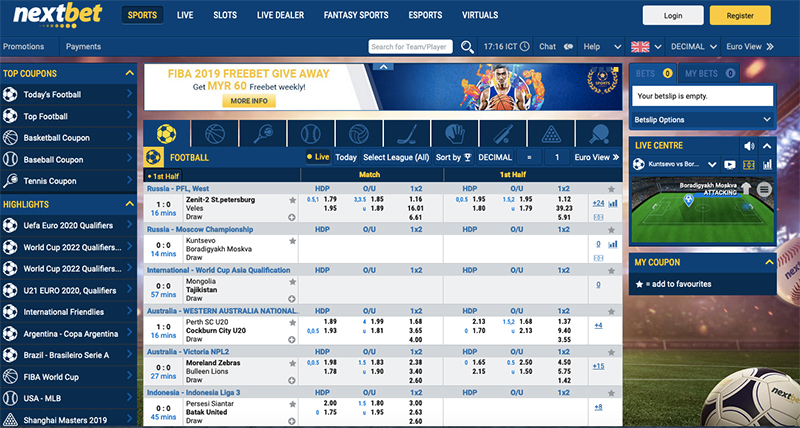Select the volleyball sport icon tab

coord(359,134)
